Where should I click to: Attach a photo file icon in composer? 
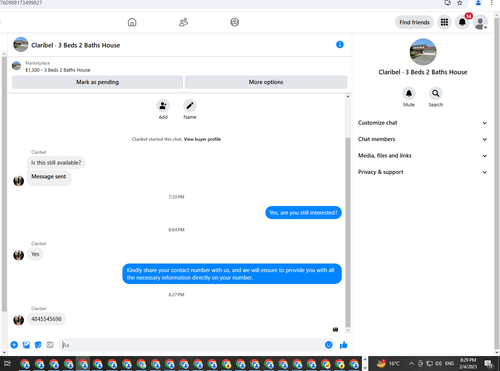click(x=26, y=345)
